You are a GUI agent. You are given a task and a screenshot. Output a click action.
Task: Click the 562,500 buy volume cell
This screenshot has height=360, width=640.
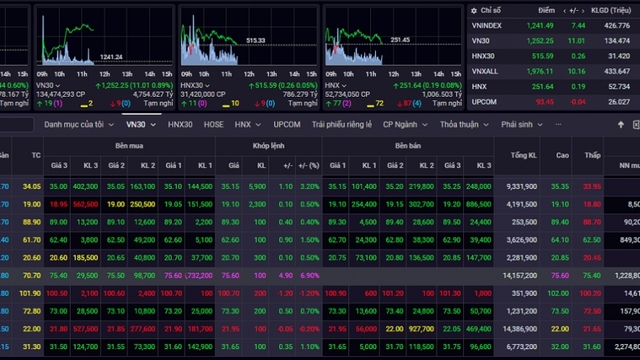coord(85,204)
